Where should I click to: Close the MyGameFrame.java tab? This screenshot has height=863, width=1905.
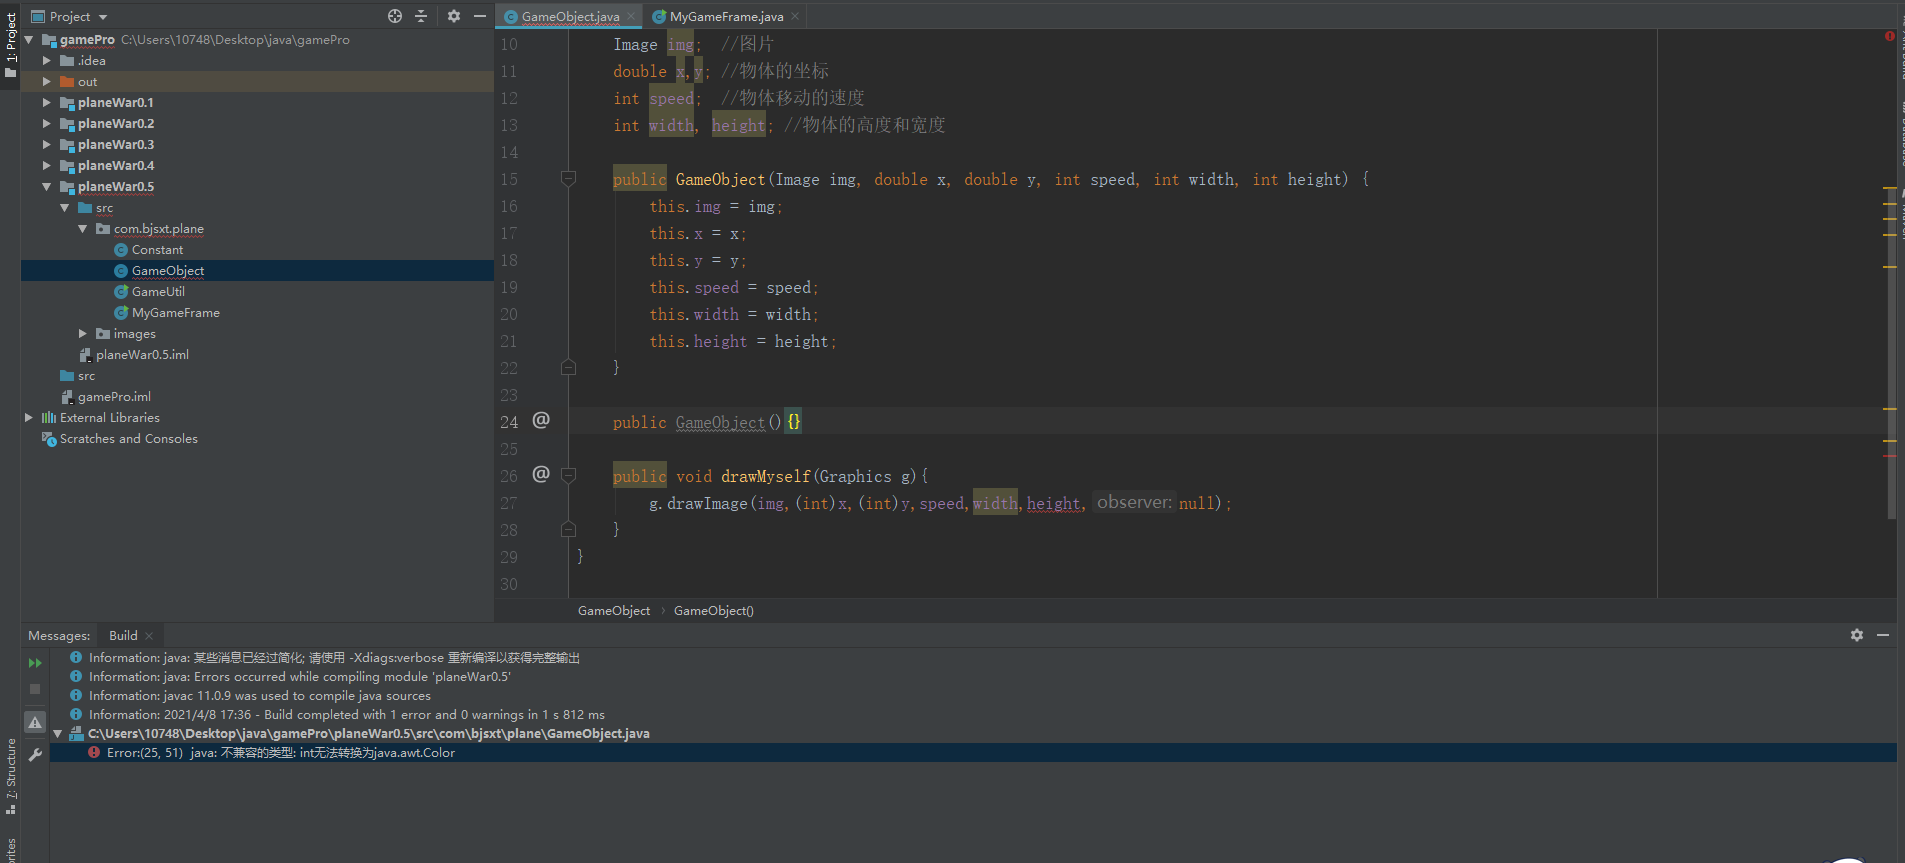[795, 16]
